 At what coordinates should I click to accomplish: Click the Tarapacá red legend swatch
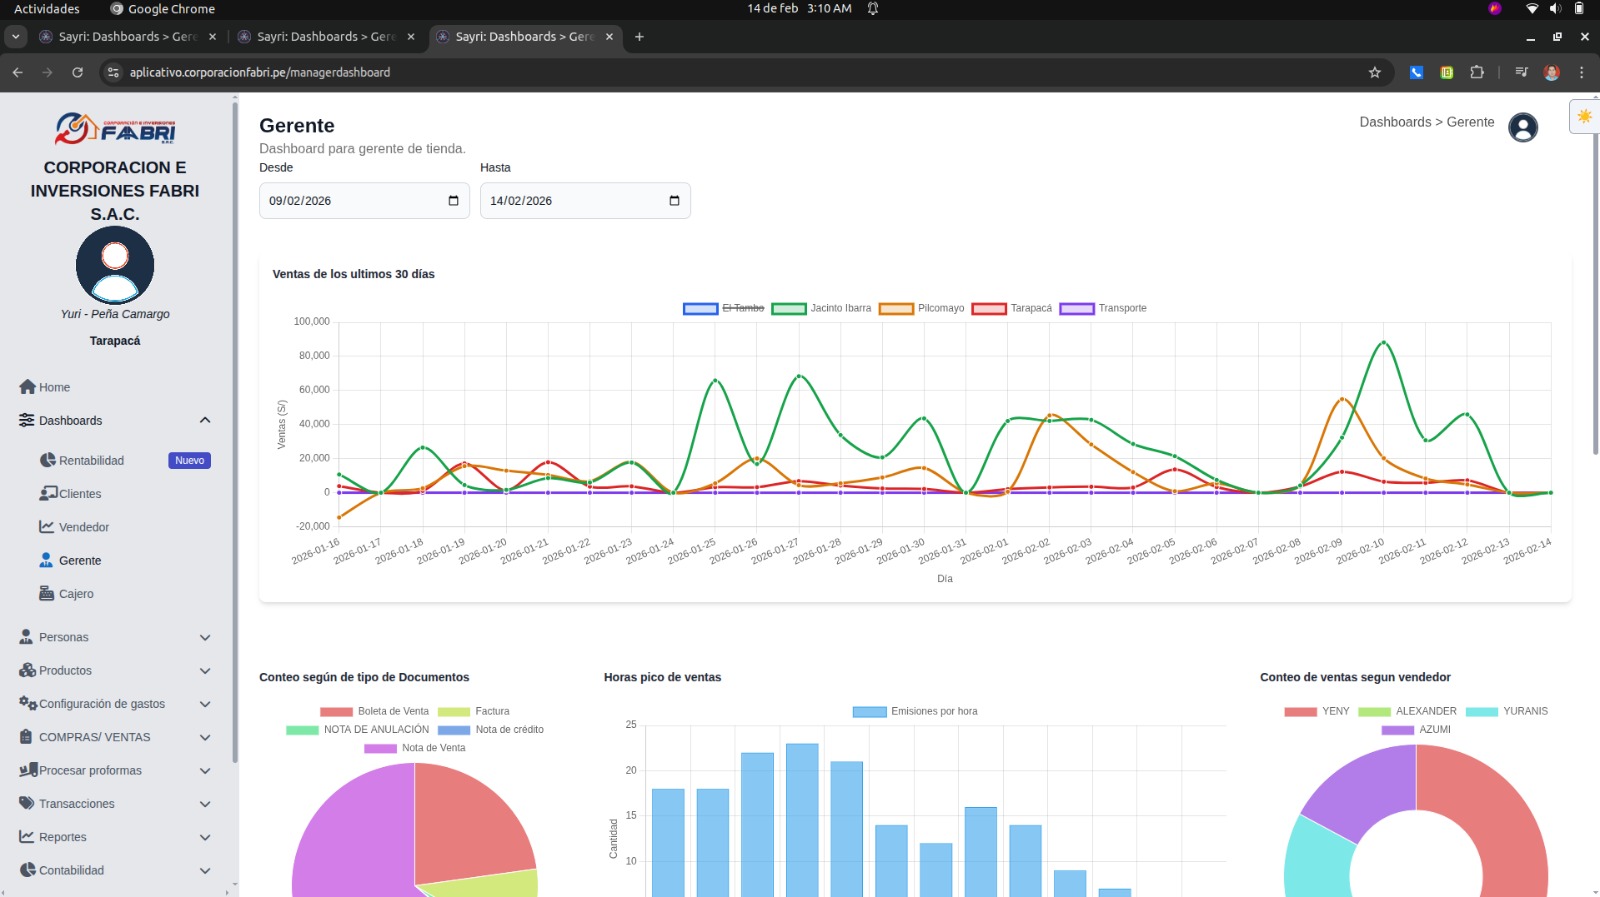point(988,308)
